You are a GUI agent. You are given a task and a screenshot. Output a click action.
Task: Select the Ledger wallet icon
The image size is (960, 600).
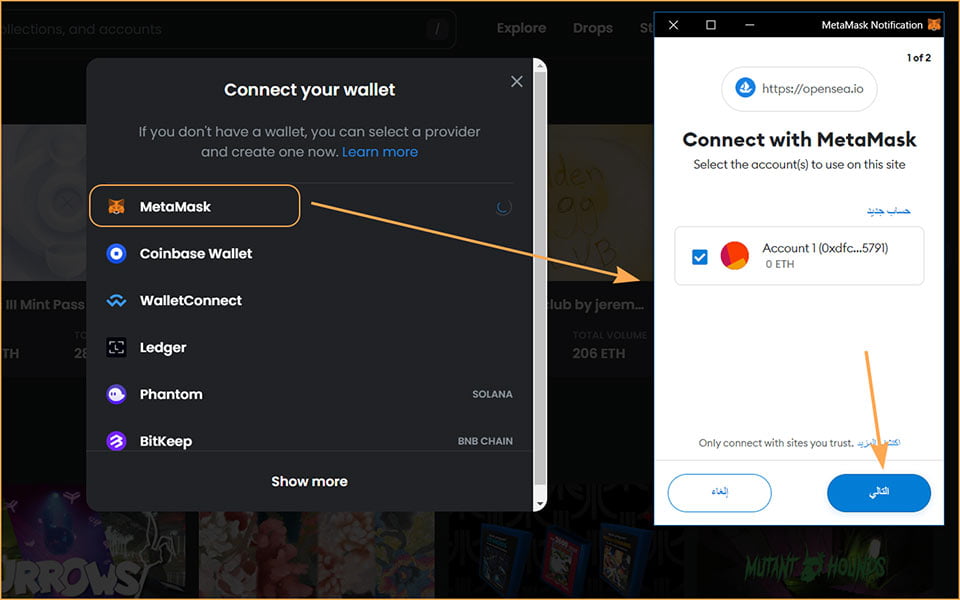[116, 347]
